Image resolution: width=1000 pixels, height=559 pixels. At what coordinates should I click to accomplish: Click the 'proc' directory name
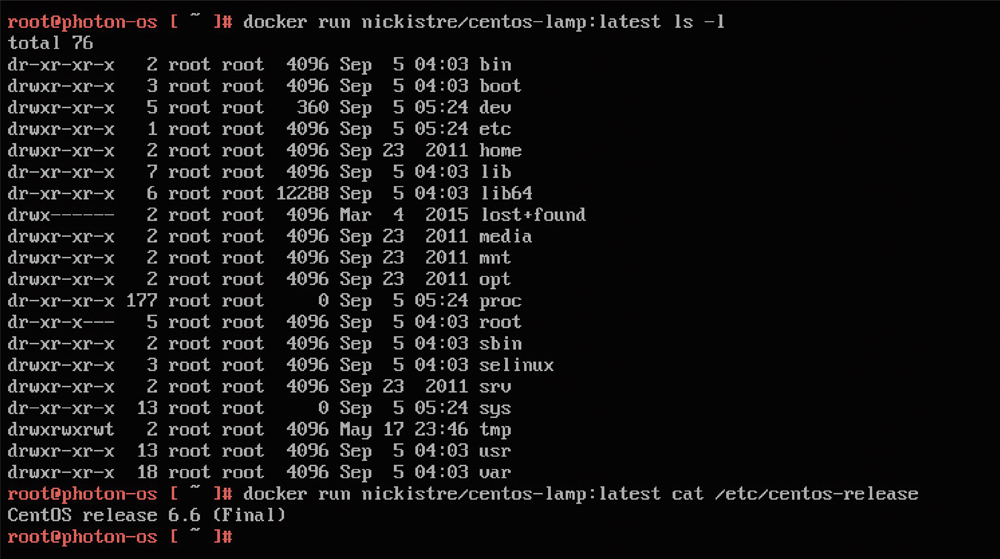coord(500,301)
